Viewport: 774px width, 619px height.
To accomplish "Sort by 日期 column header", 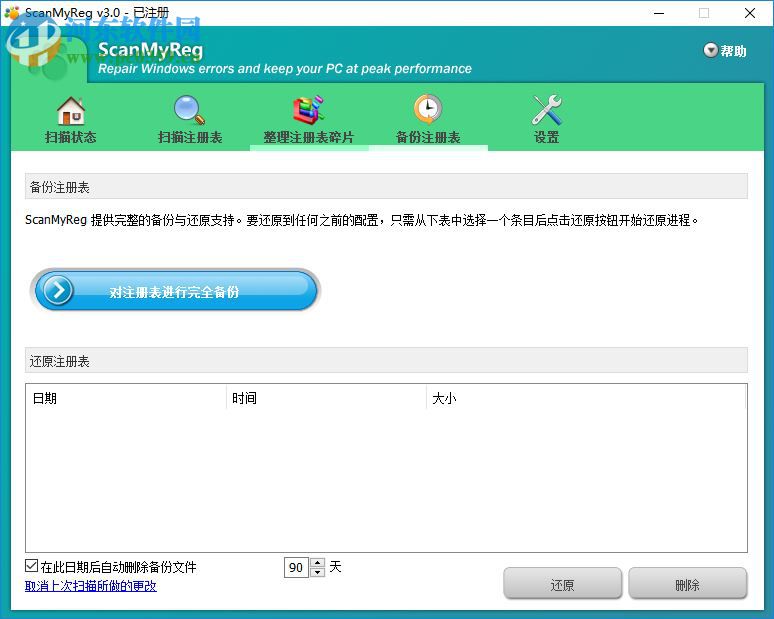I will coord(126,398).
